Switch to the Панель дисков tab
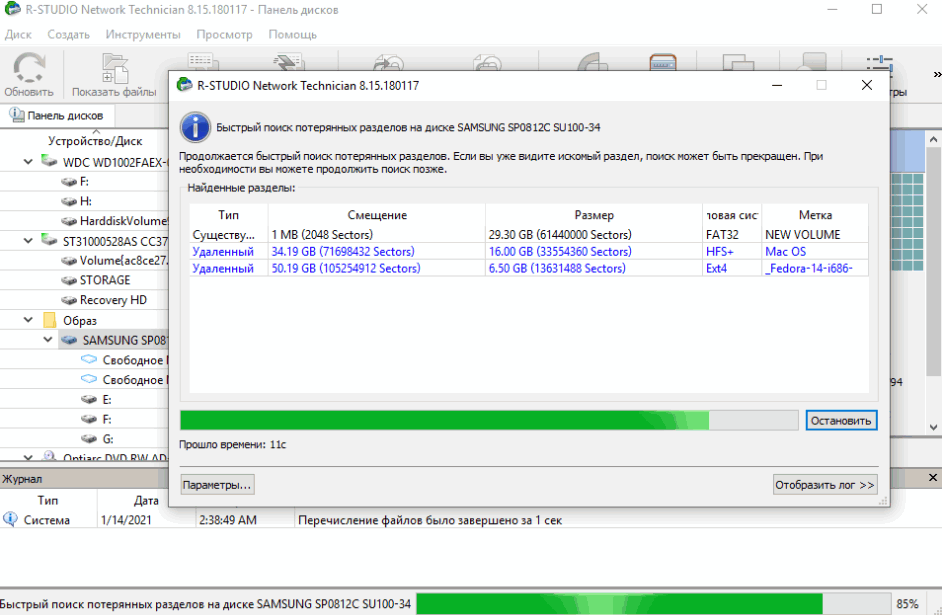Image resolution: width=942 pixels, height=615 pixels. pos(57,115)
